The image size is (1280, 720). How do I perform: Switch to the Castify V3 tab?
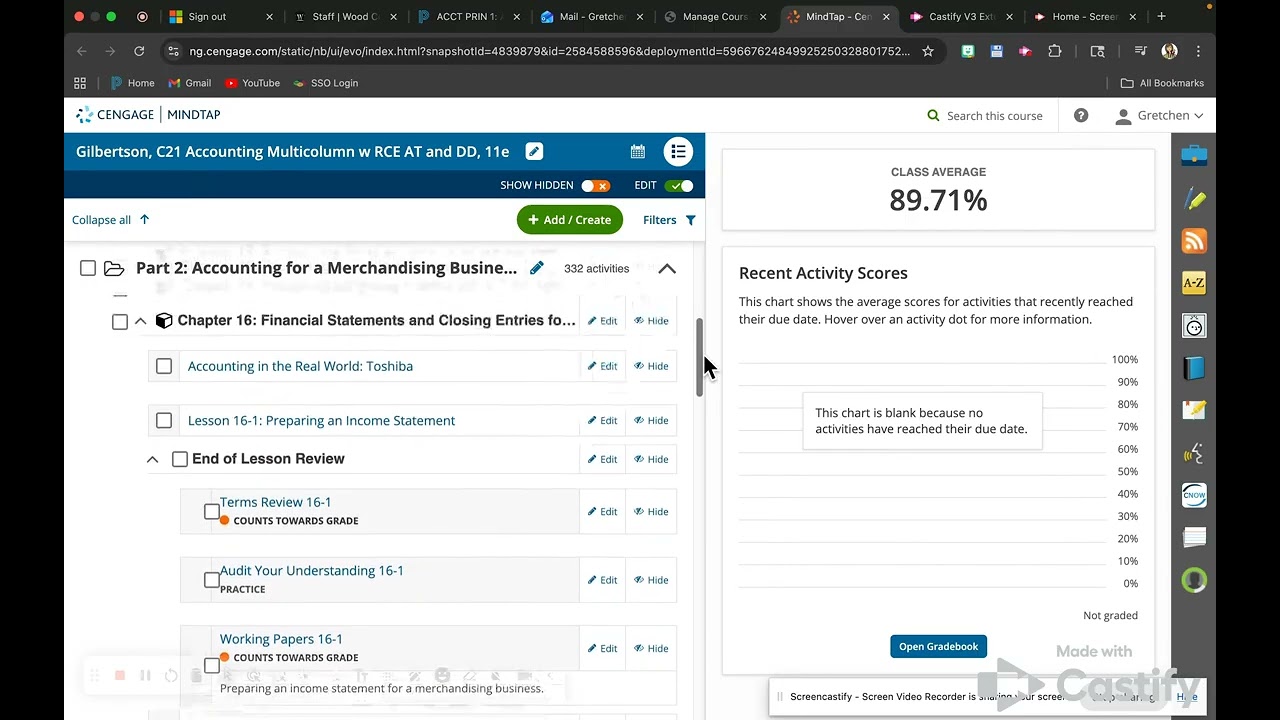(962, 17)
